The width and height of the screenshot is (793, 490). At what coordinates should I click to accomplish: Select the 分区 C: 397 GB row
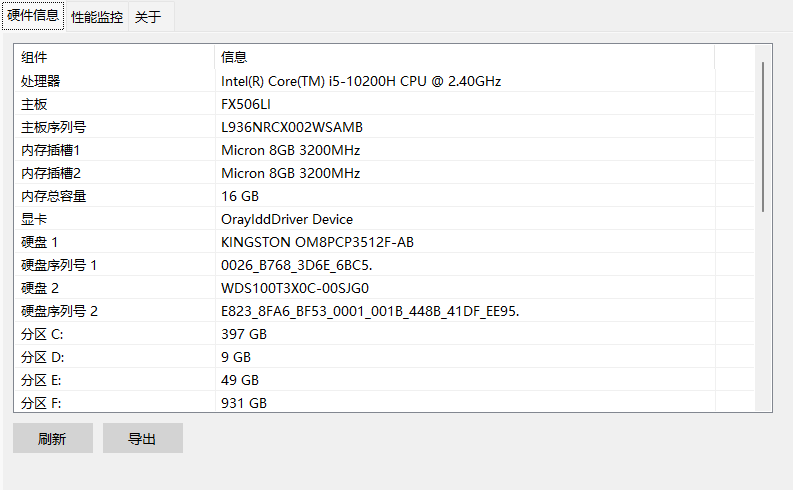384,334
